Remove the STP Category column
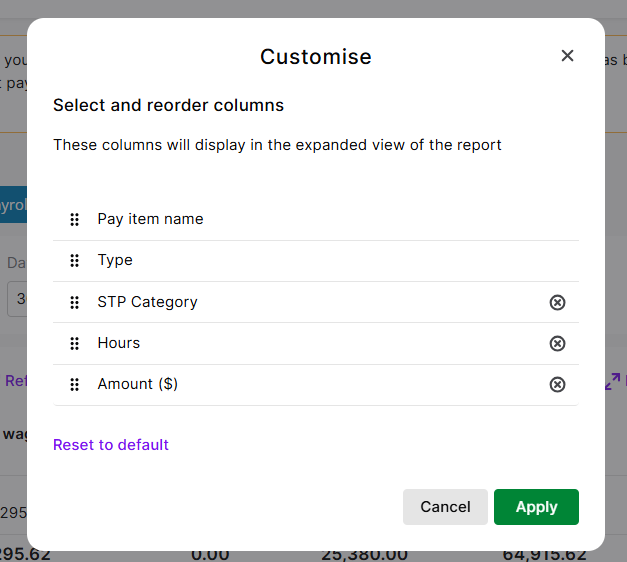Viewport: 627px width, 562px height. pyautogui.click(x=557, y=302)
